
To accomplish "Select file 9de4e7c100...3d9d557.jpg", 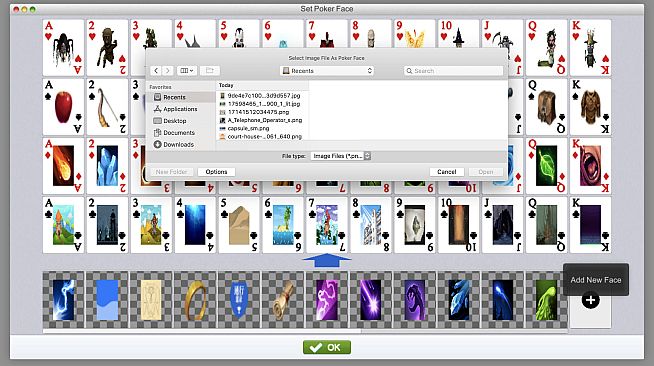I will coord(263,95).
